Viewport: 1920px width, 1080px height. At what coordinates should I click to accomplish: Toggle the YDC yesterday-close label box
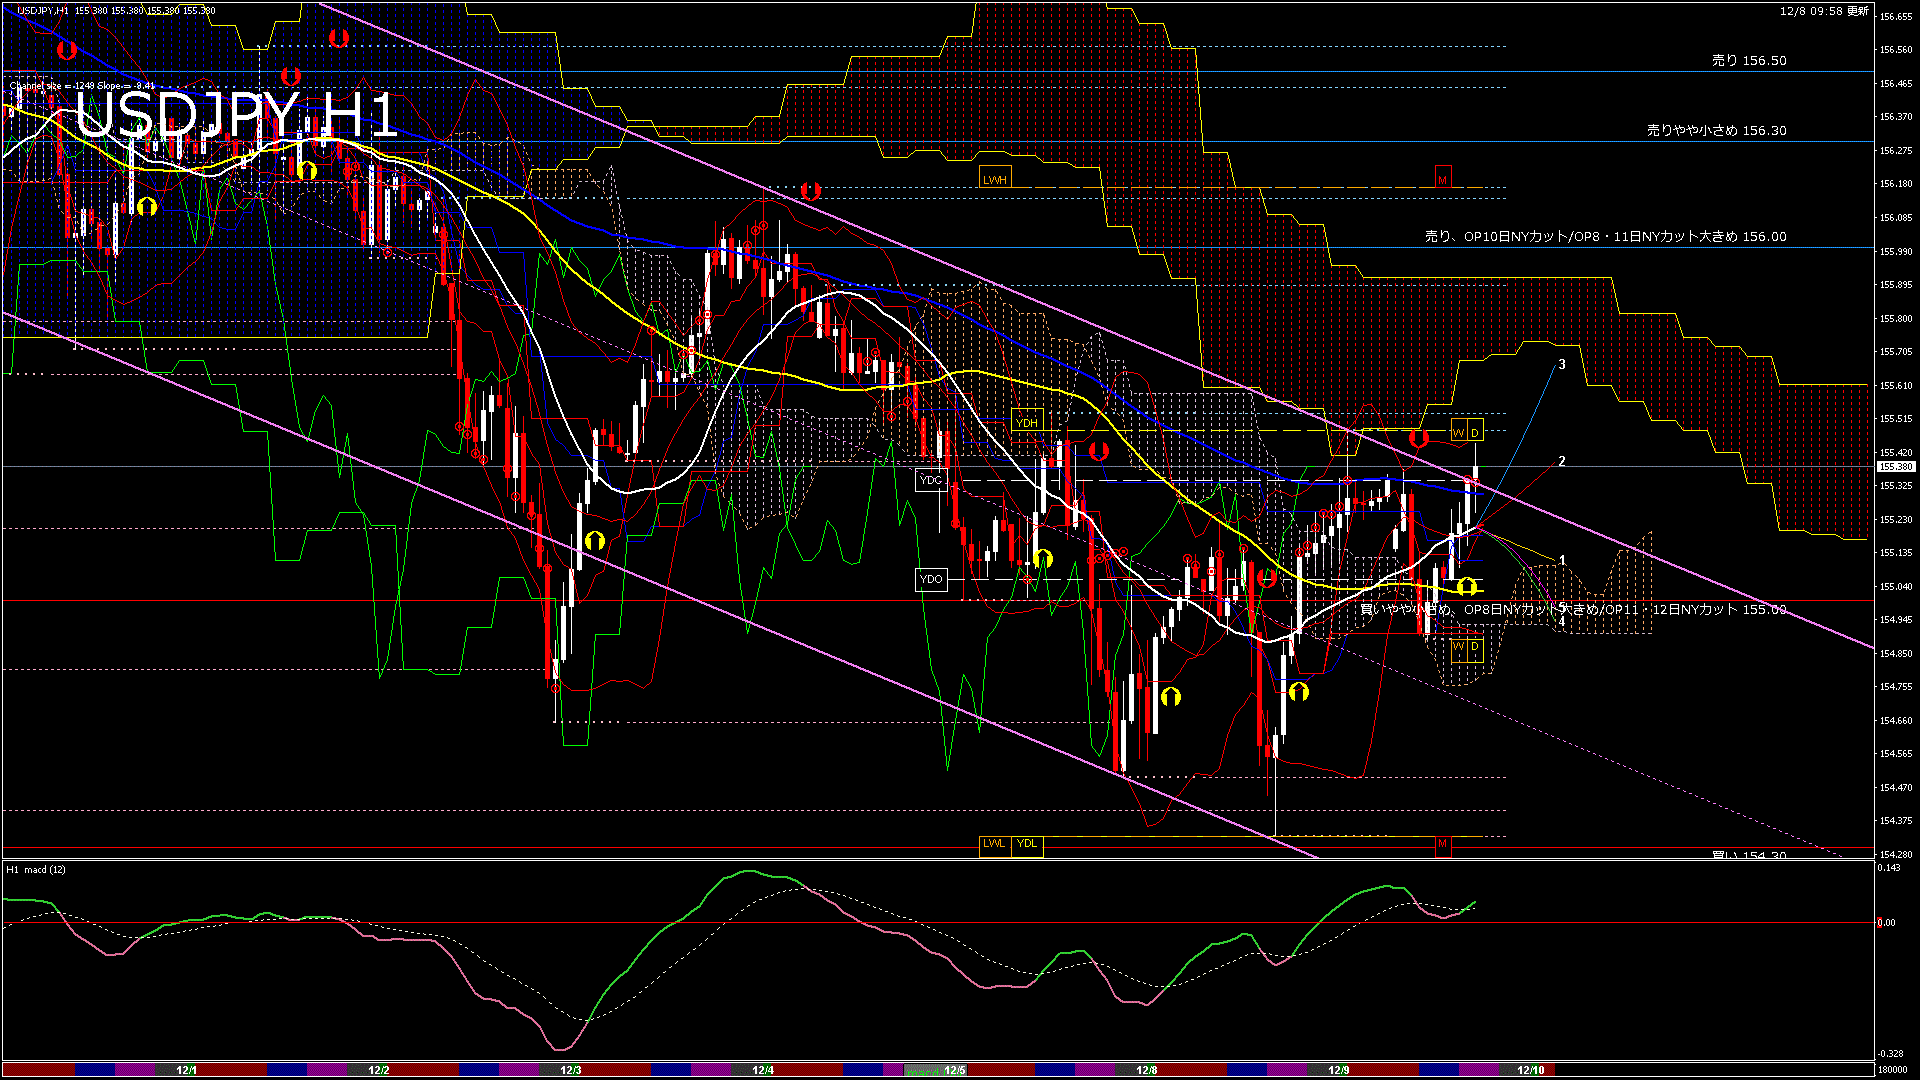click(931, 481)
